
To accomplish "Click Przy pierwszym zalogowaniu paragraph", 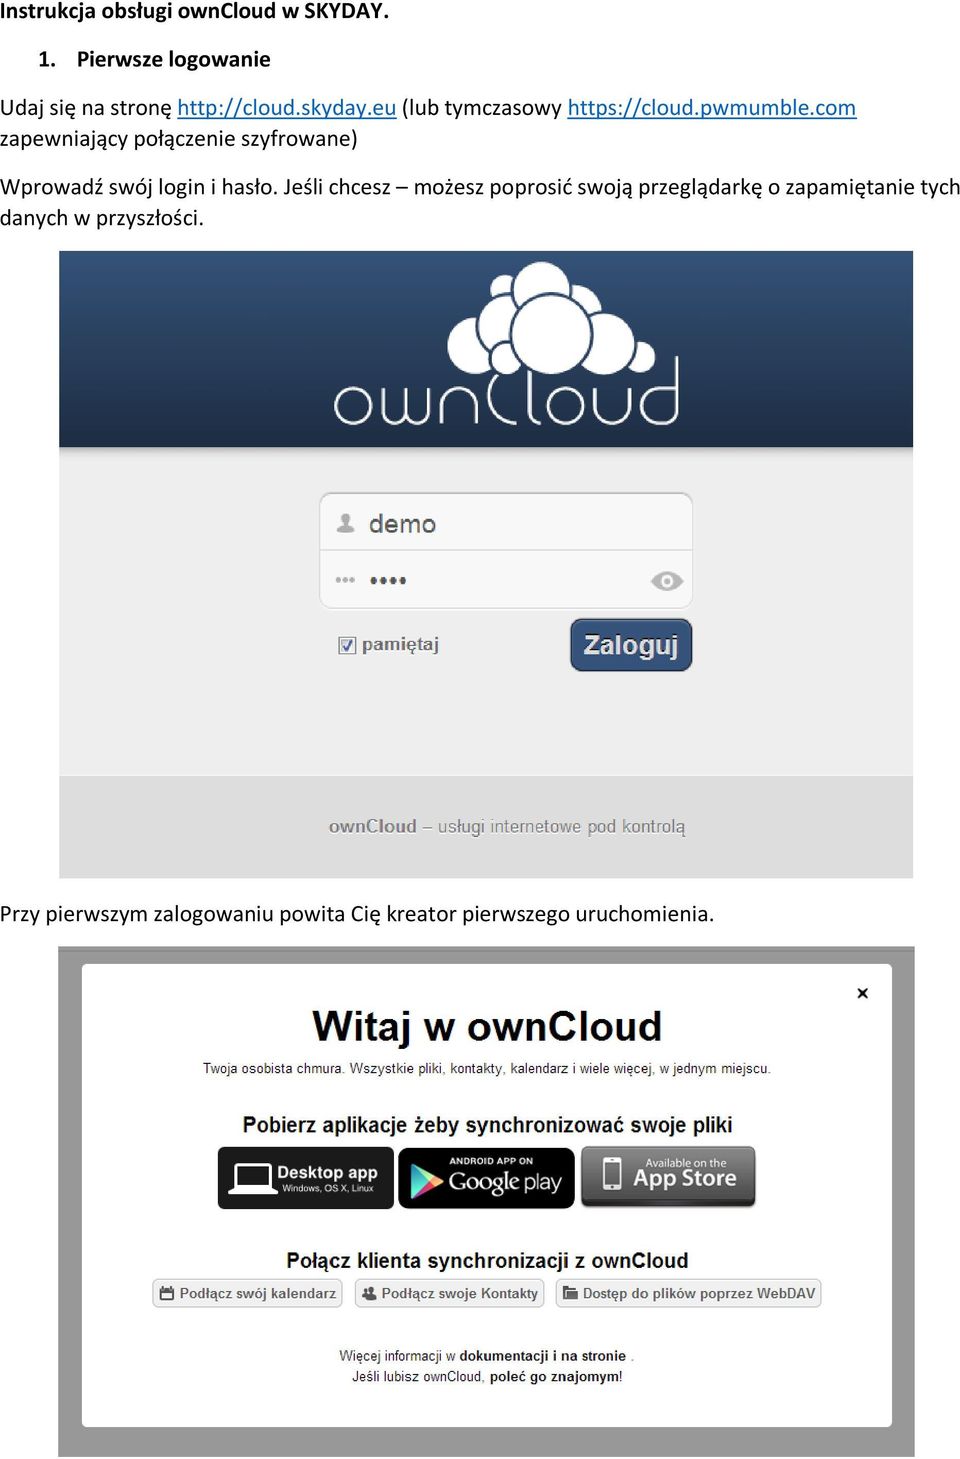I will (357, 914).
